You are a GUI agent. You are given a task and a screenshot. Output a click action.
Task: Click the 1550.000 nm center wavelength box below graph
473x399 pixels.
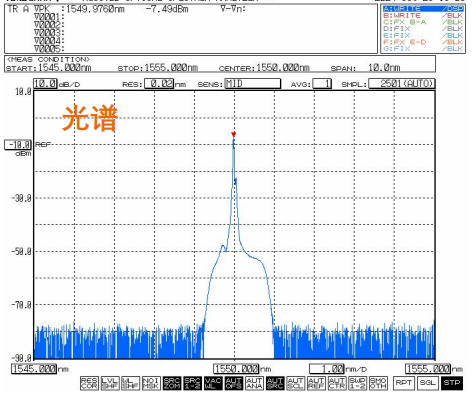click(x=236, y=369)
